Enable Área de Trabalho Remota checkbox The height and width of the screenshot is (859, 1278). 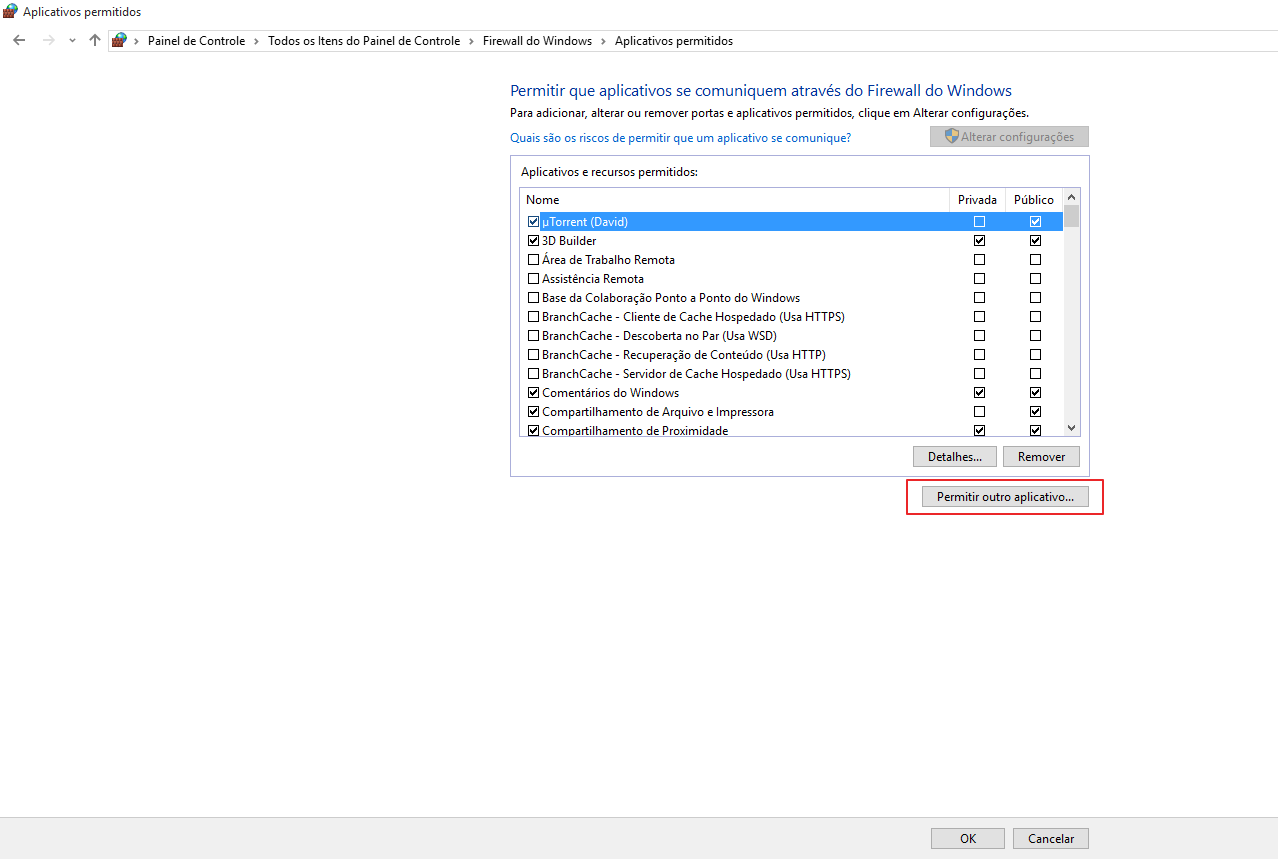(x=533, y=260)
